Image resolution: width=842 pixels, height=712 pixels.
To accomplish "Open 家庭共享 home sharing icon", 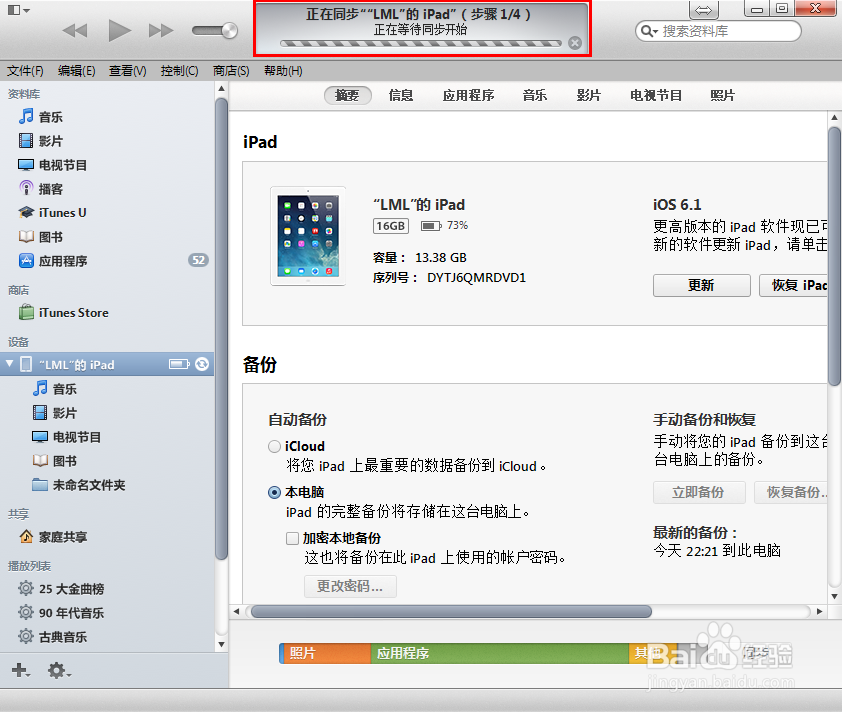I will pyautogui.click(x=26, y=536).
